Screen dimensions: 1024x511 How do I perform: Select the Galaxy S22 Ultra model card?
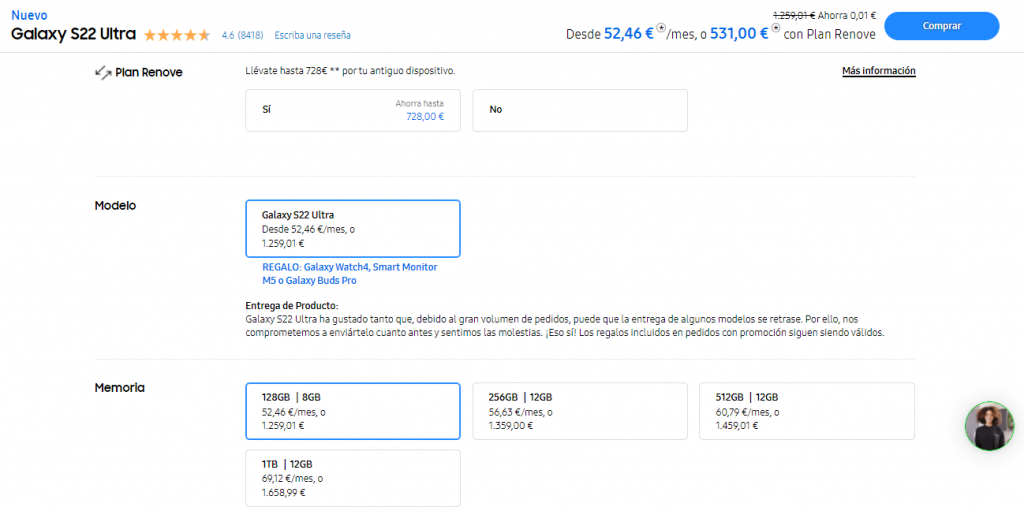[353, 229]
